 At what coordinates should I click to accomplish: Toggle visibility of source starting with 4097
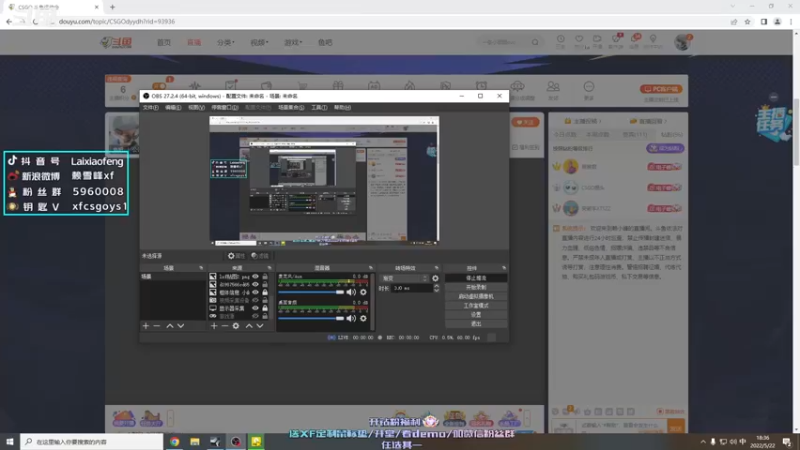tap(255, 285)
